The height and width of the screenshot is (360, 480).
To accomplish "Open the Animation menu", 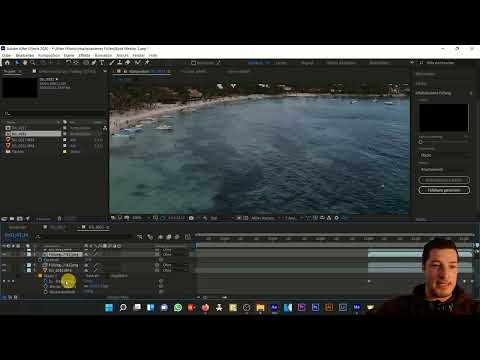I will pyautogui.click(x=103, y=55).
